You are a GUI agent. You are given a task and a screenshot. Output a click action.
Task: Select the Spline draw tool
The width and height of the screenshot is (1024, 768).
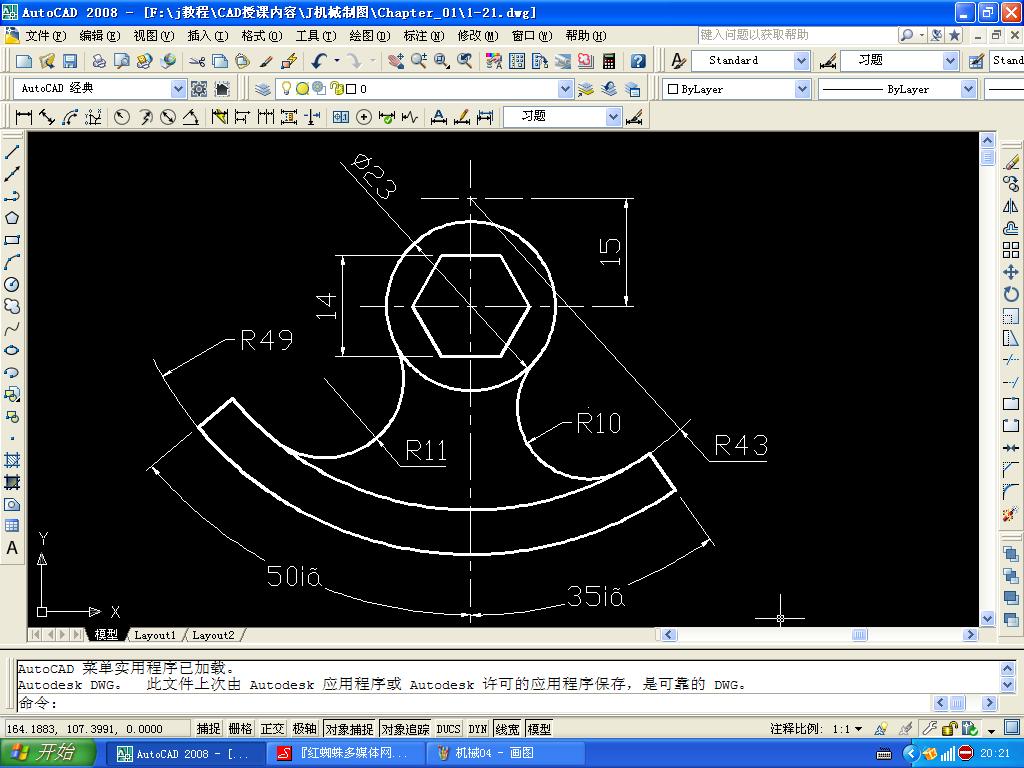[x=12, y=328]
